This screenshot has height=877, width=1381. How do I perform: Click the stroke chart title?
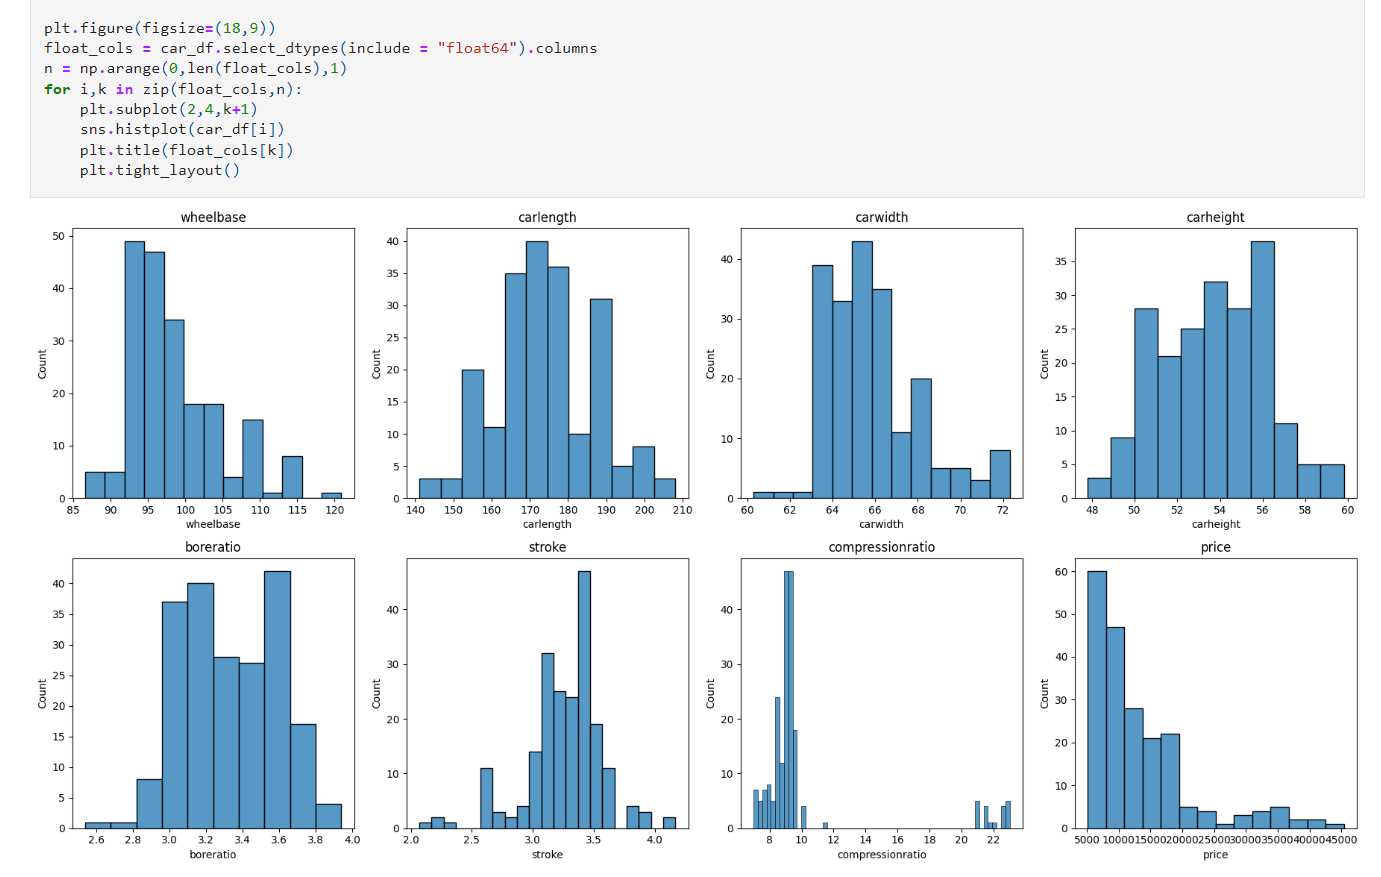[x=547, y=547]
